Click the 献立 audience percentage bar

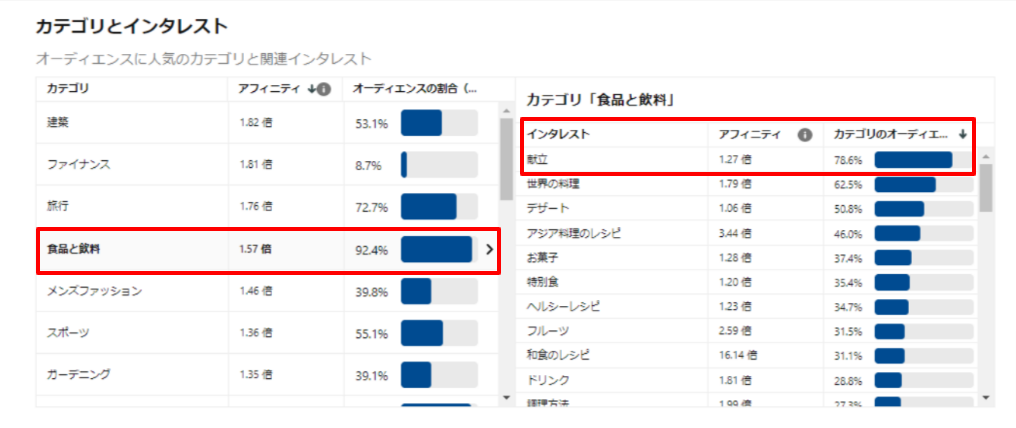tap(913, 159)
